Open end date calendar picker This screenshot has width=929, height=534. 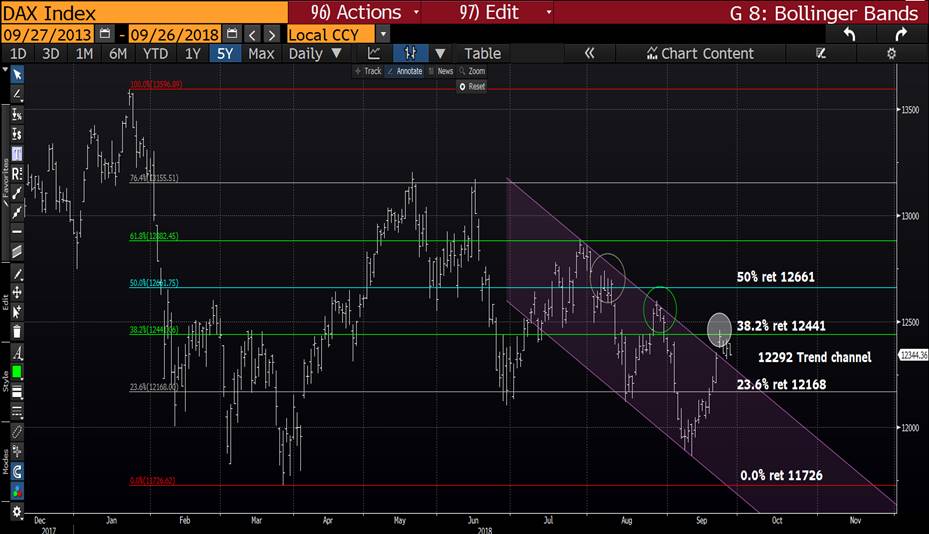point(232,34)
